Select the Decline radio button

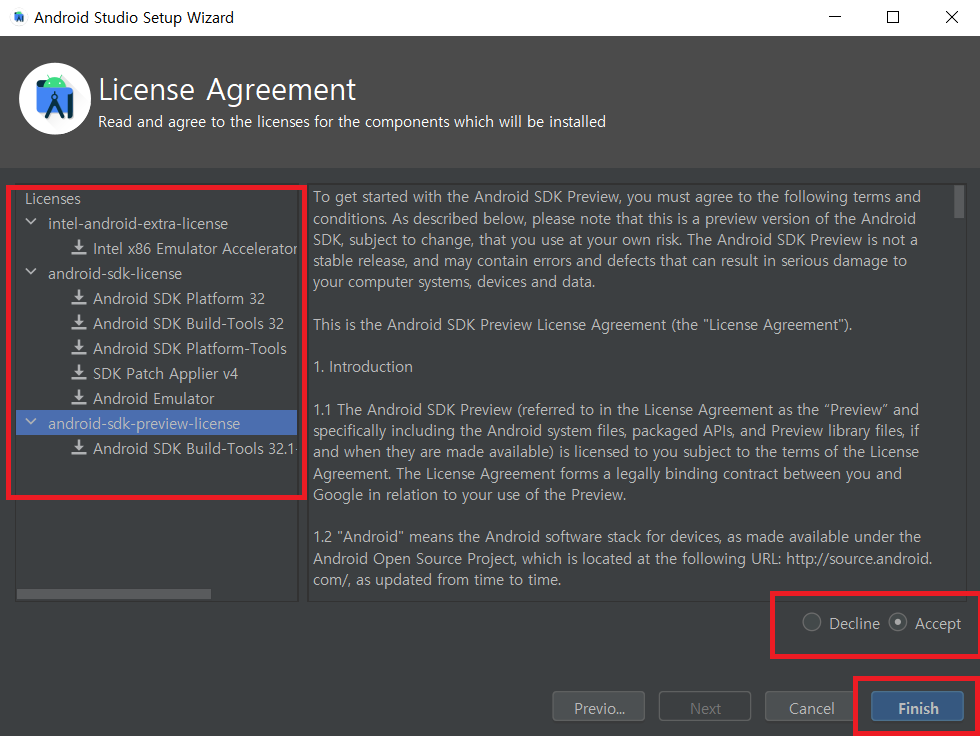point(811,622)
